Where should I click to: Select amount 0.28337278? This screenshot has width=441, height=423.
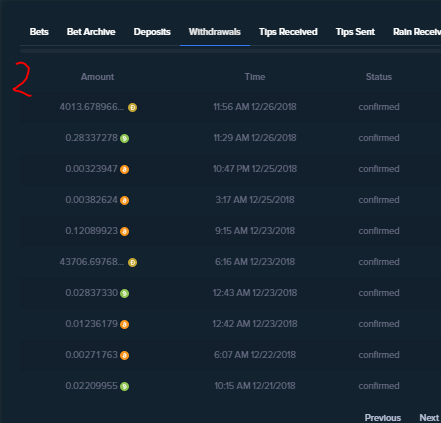(91, 138)
